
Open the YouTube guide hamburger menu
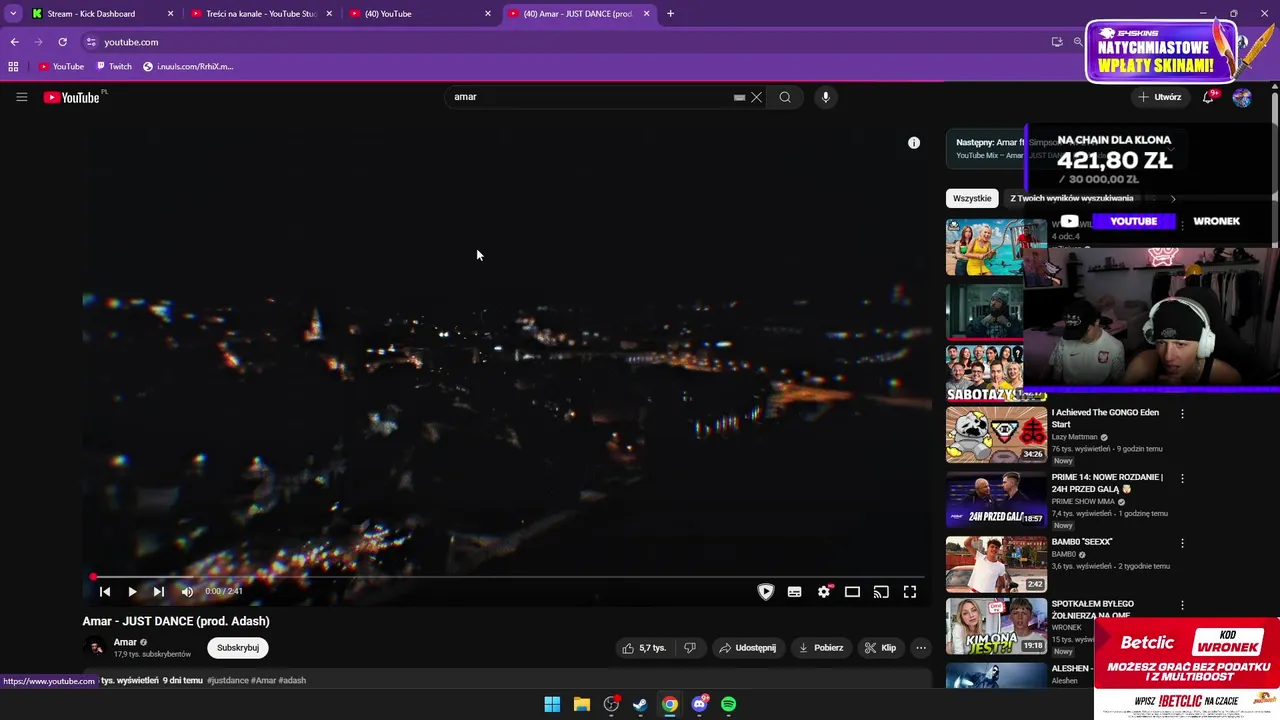pos(21,97)
